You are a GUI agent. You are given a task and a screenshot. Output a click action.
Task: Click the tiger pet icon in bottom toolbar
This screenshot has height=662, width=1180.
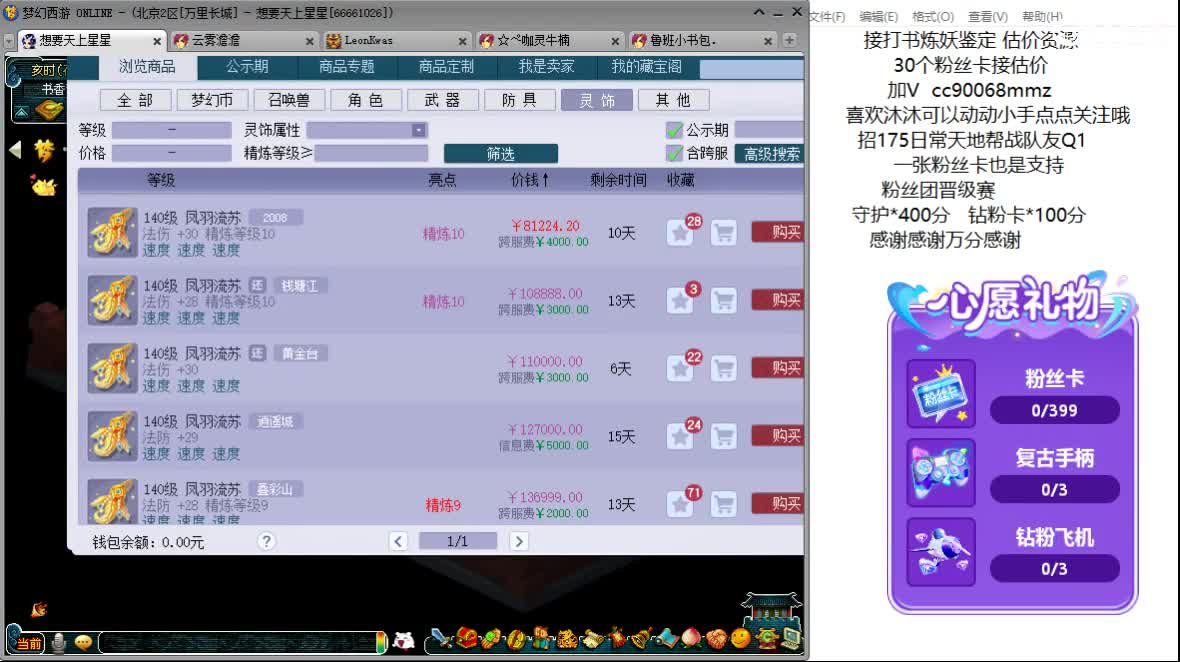[x=566, y=639]
